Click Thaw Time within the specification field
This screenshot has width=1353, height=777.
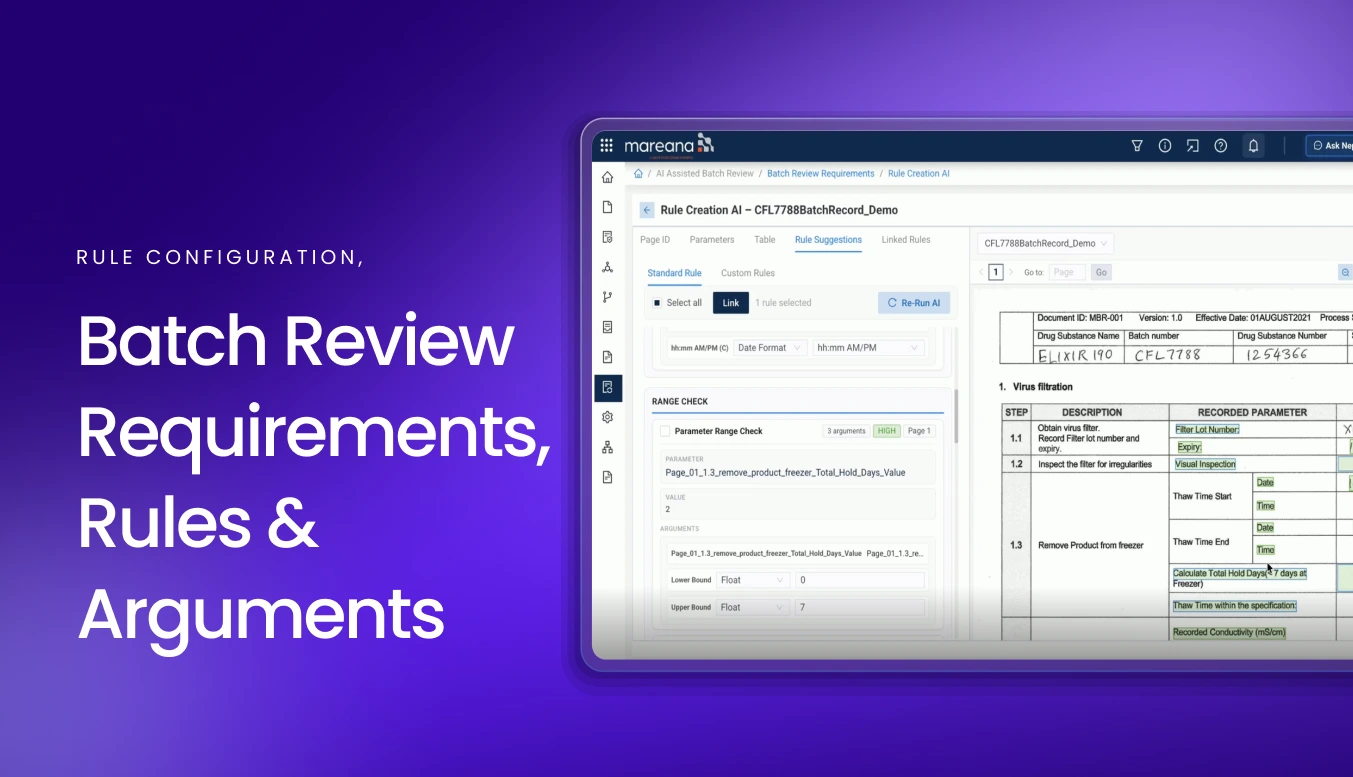point(1234,606)
